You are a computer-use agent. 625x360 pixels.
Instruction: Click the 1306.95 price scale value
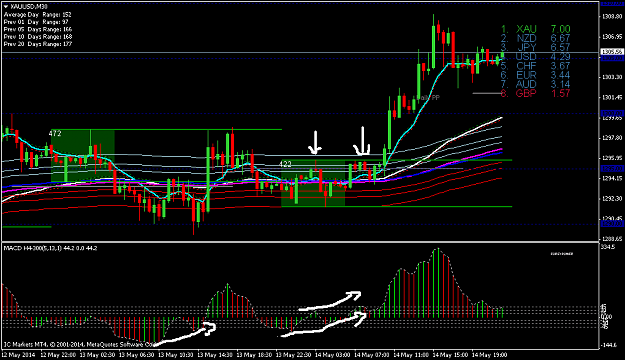pos(612,37)
